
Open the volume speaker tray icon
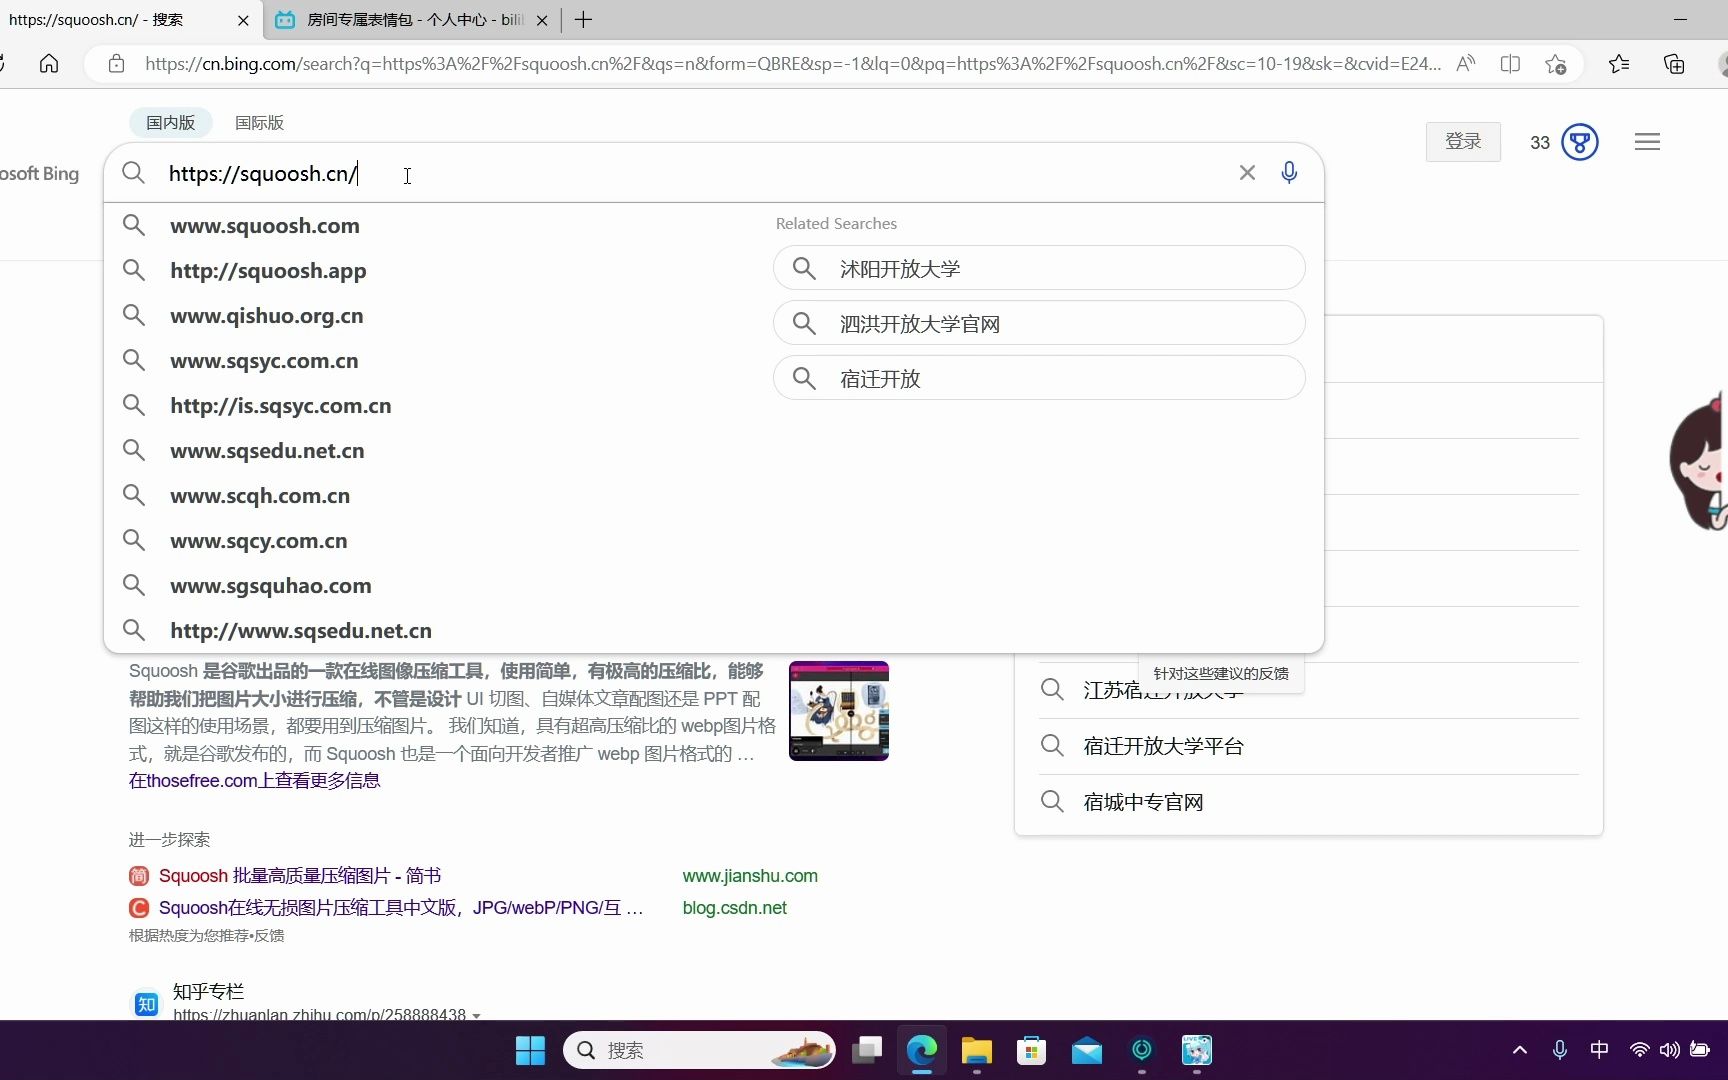1669,1050
